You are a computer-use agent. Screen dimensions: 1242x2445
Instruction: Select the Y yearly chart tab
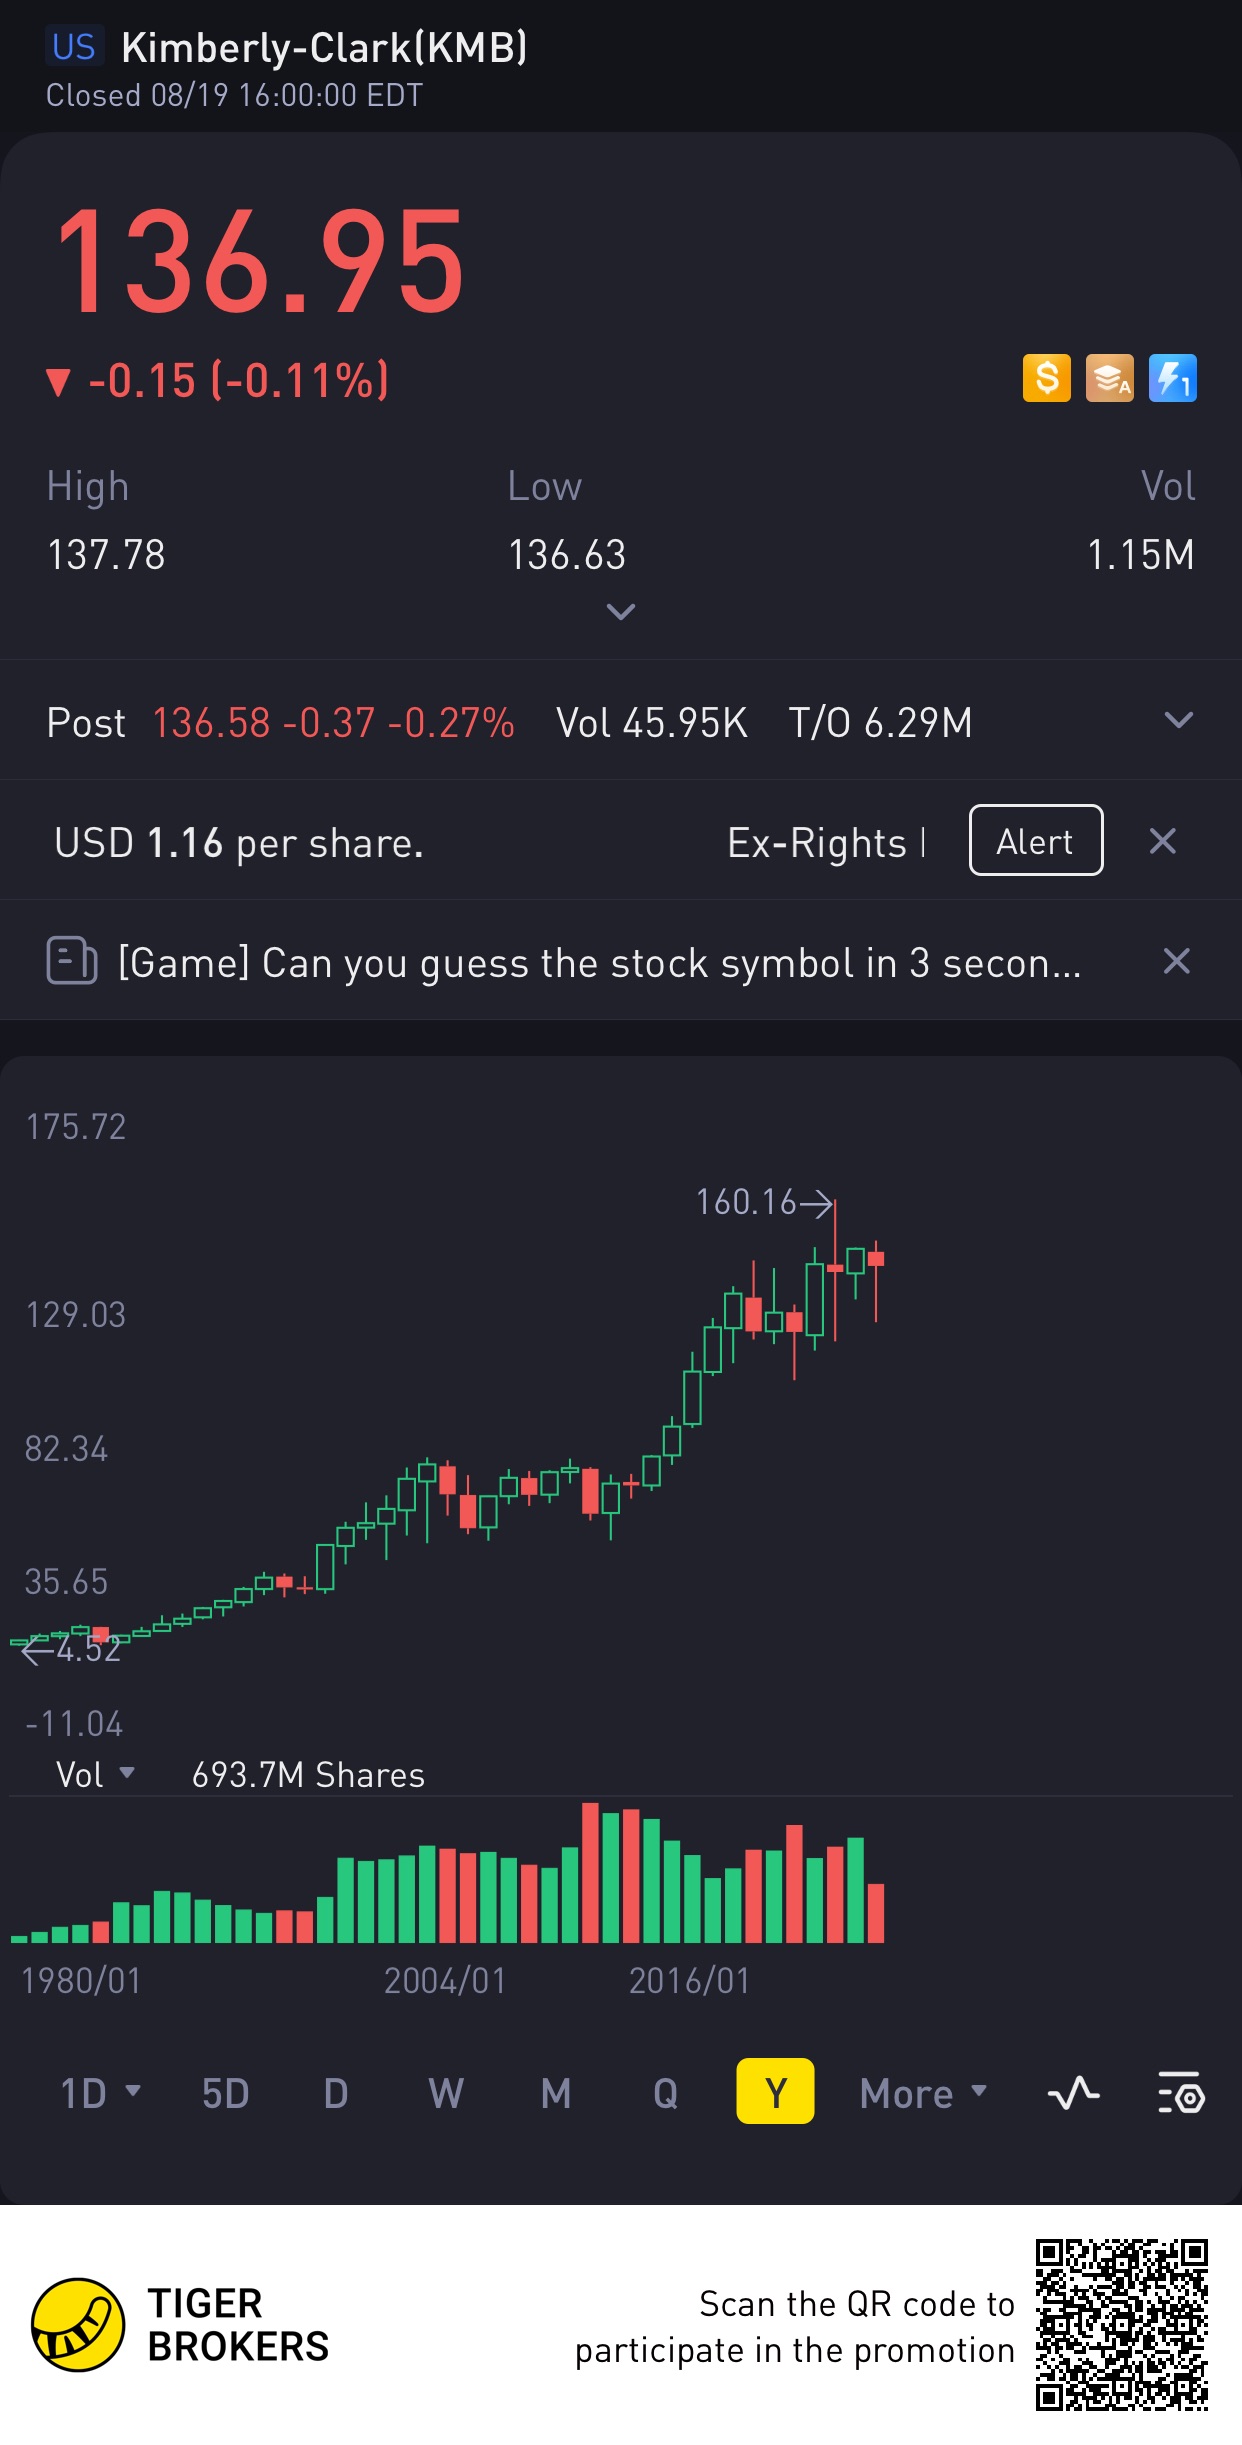point(775,2091)
